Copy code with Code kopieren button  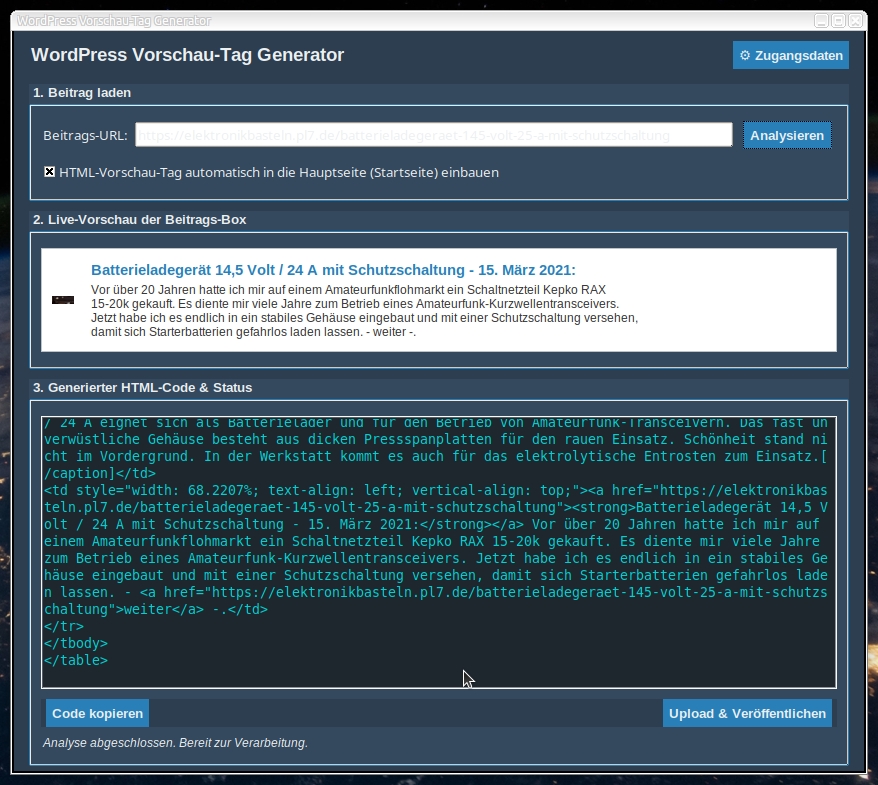[x=97, y=713]
